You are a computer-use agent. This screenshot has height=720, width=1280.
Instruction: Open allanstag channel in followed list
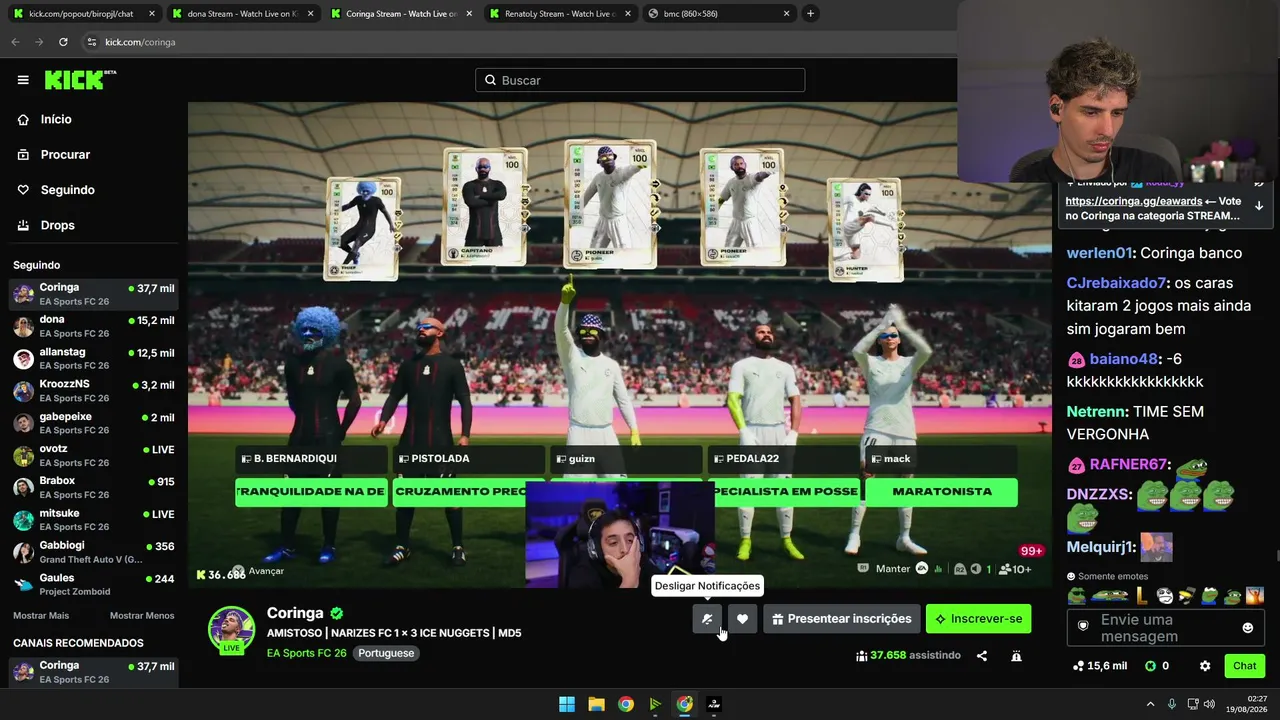point(94,358)
